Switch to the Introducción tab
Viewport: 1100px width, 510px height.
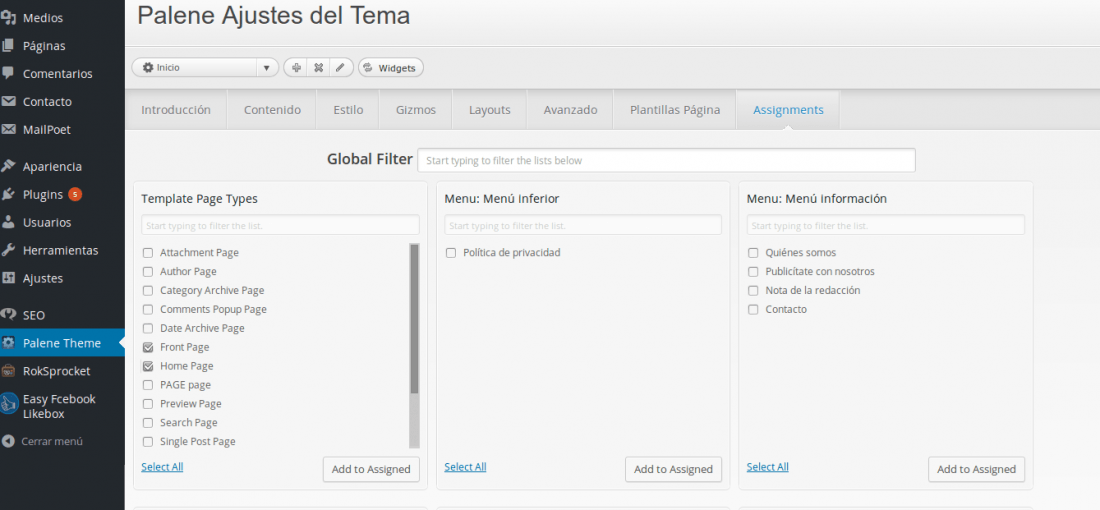(176, 110)
